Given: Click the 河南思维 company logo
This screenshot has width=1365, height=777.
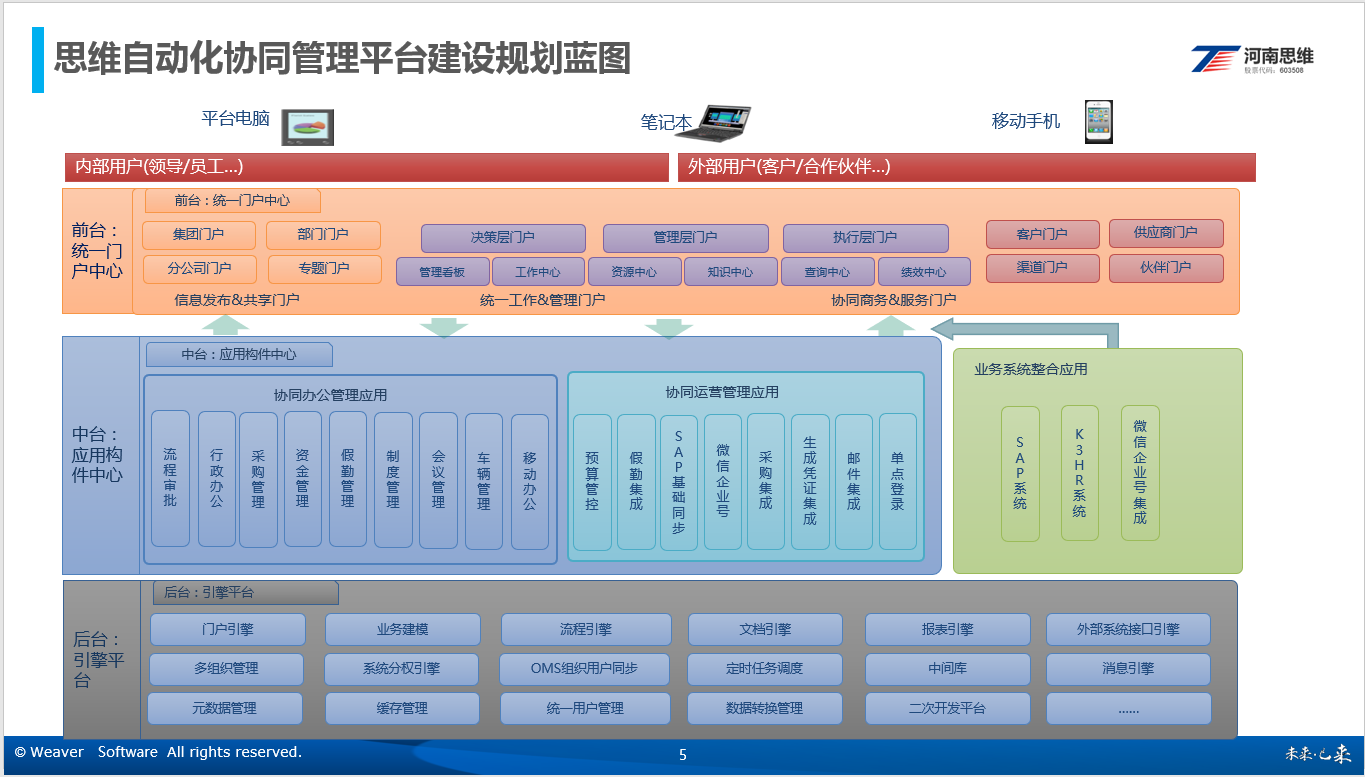Looking at the screenshot, I should point(1253,60).
